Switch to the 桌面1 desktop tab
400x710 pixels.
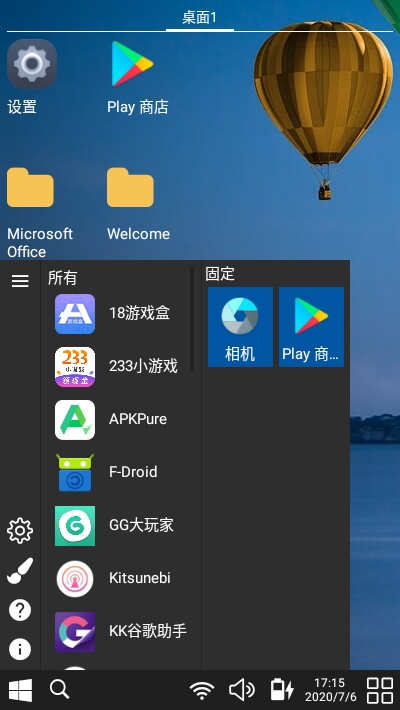[x=200, y=18]
